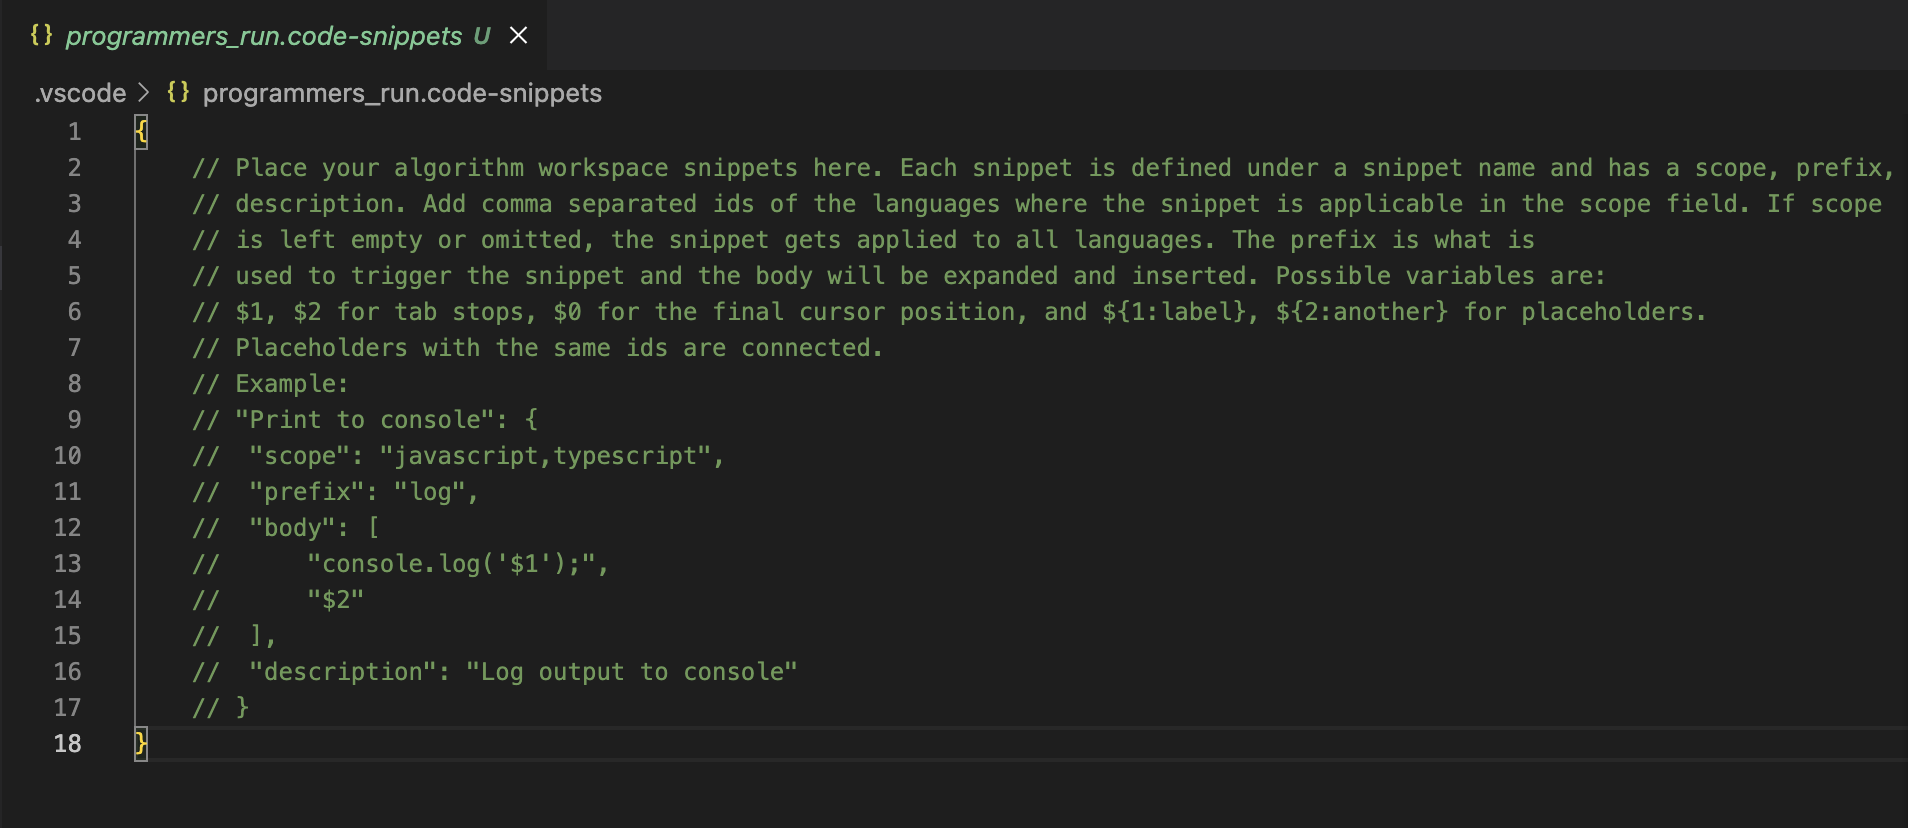Click the text '"body": [' on line 12
This screenshot has height=828, width=1908.
pos(314,528)
